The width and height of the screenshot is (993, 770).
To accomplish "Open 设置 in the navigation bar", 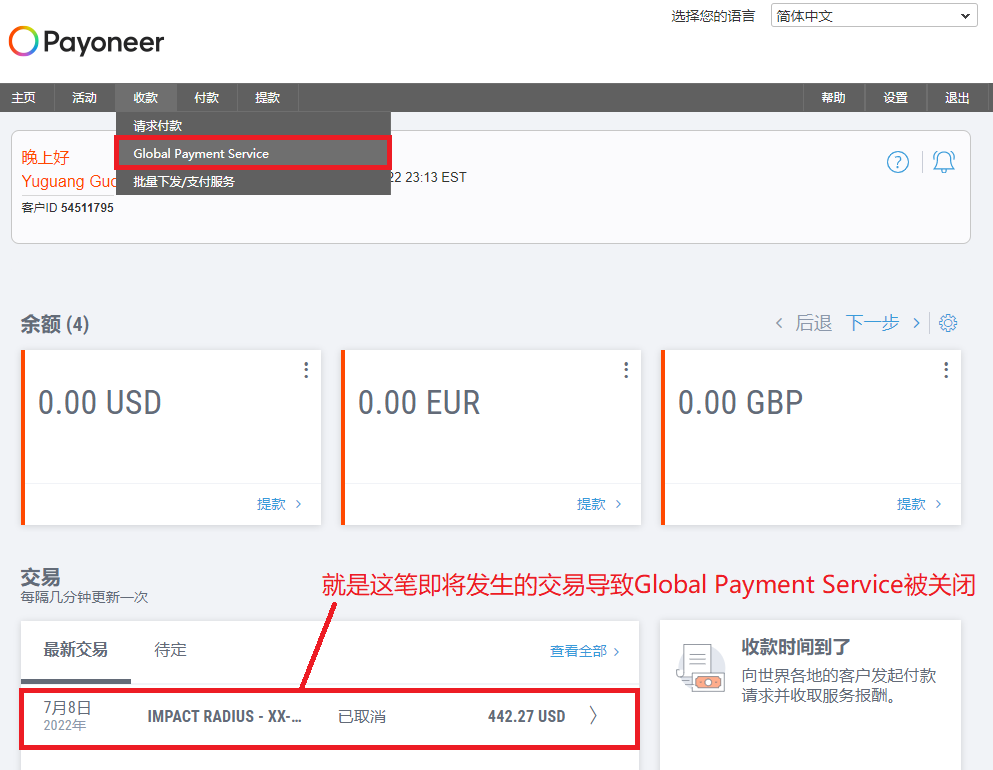I will pyautogui.click(x=895, y=98).
